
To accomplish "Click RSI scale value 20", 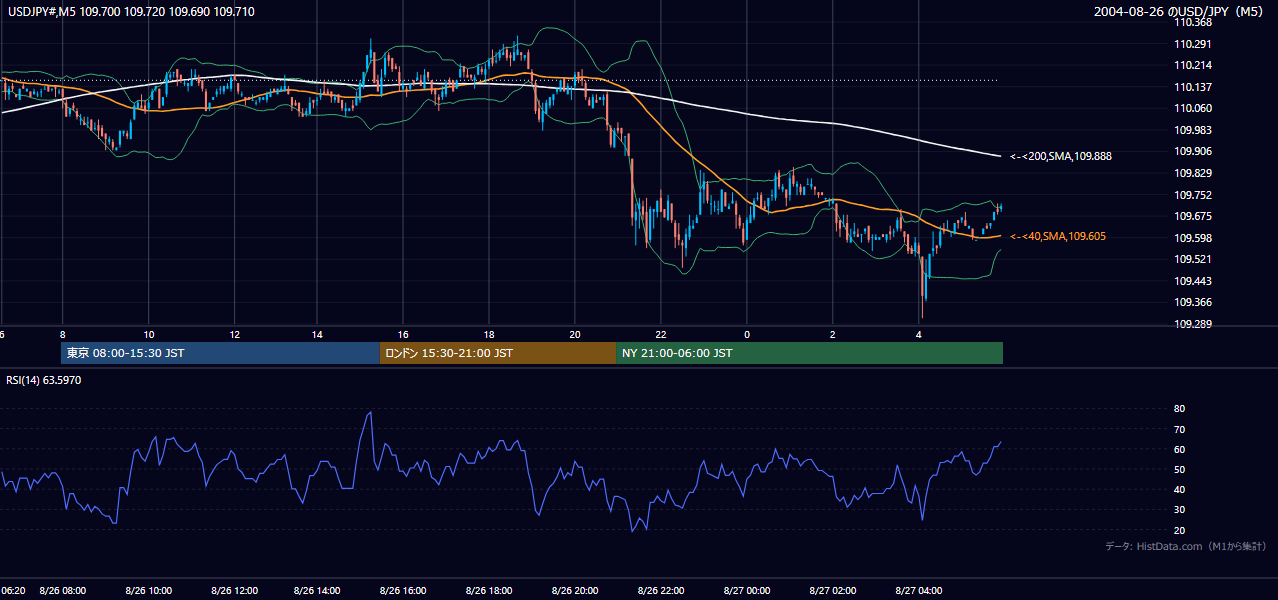I will [x=1179, y=530].
